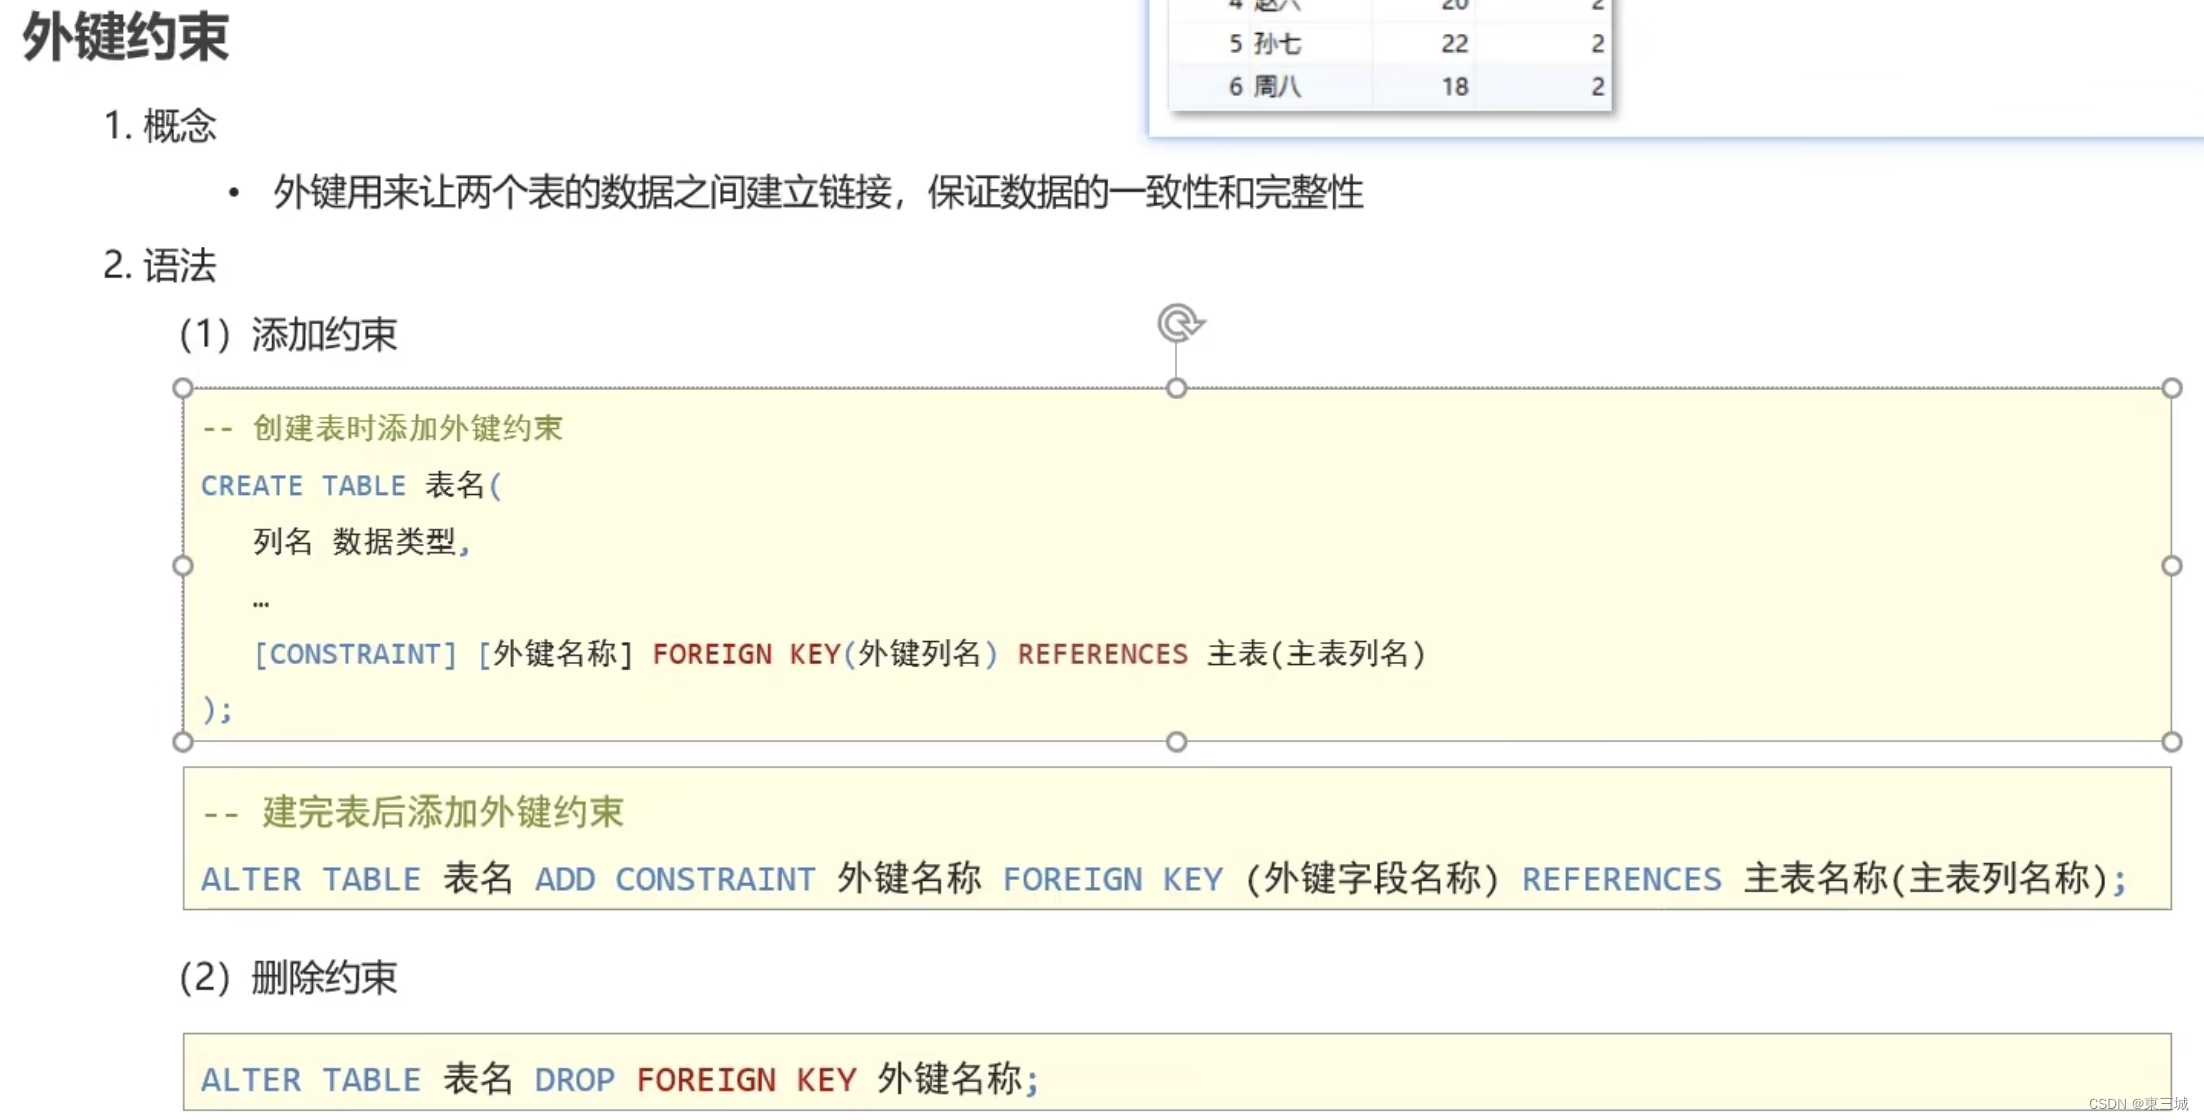The width and height of the screenshot is (2204, 1120).
Task: Click the ellipsis line in the CREATE TABLE block
Action: pos(261,603)
